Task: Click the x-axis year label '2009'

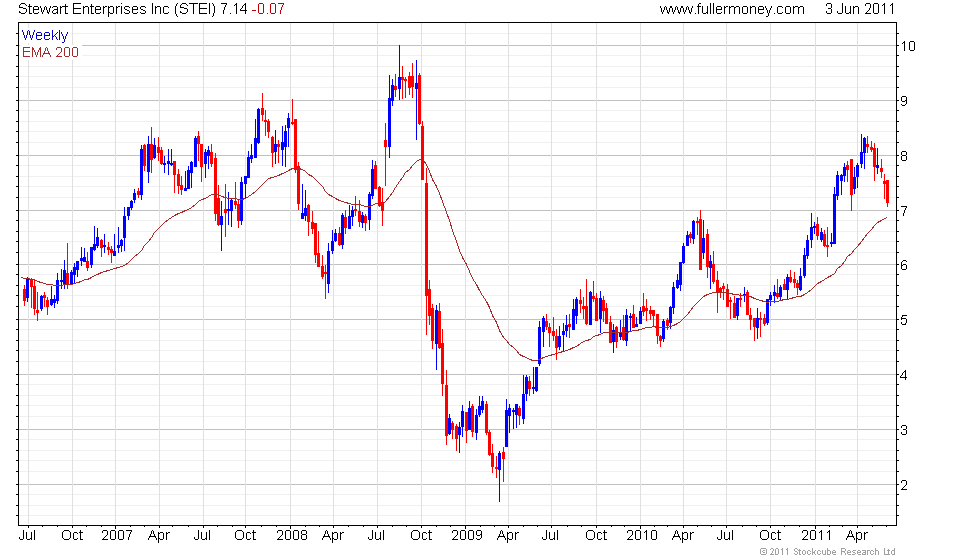Action: 467,536
